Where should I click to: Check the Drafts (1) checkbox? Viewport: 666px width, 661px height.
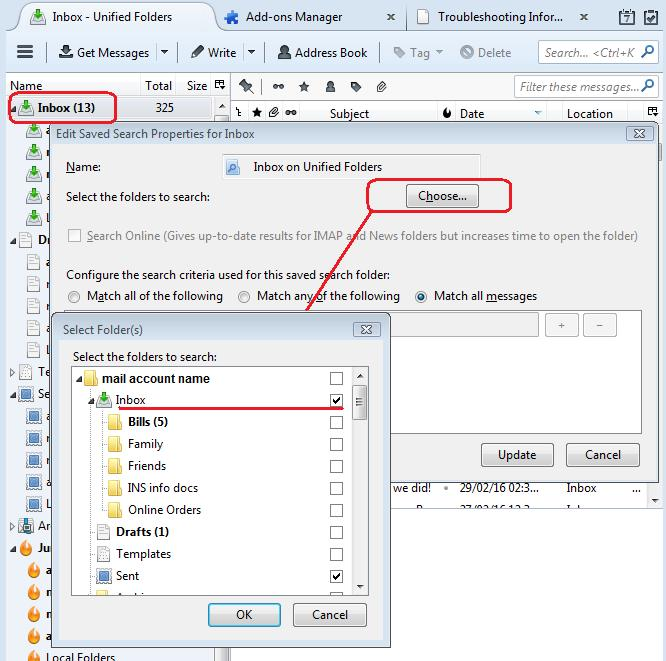click(336, 532)
